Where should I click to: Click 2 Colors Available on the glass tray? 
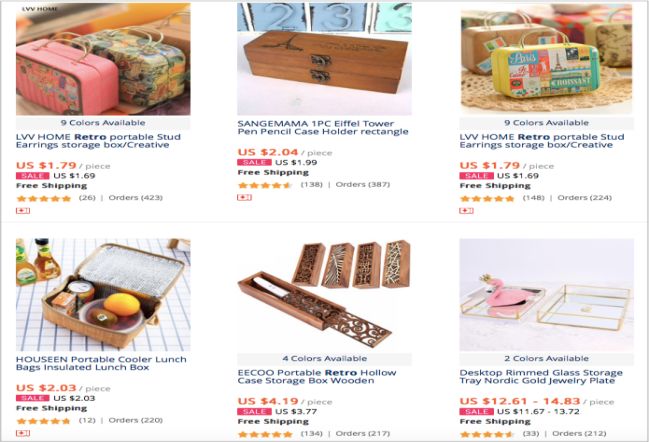pyautogui.click(x=546, y=358)
